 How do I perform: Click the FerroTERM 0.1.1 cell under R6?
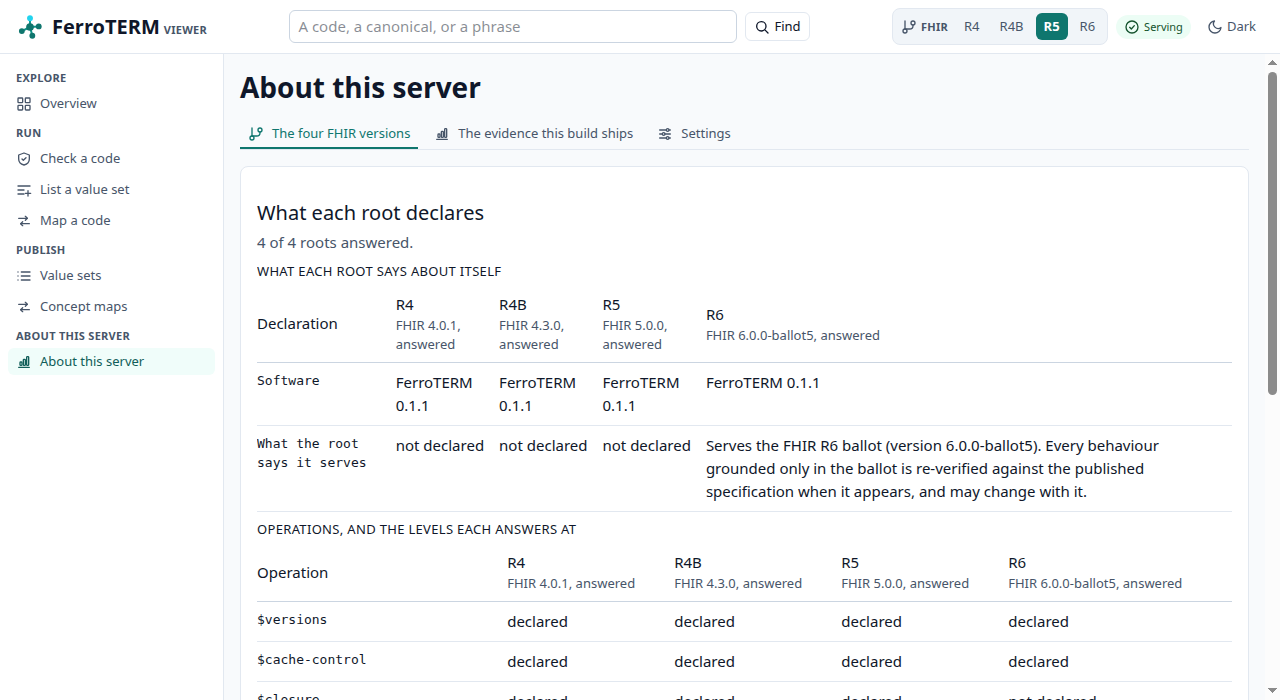763,383
